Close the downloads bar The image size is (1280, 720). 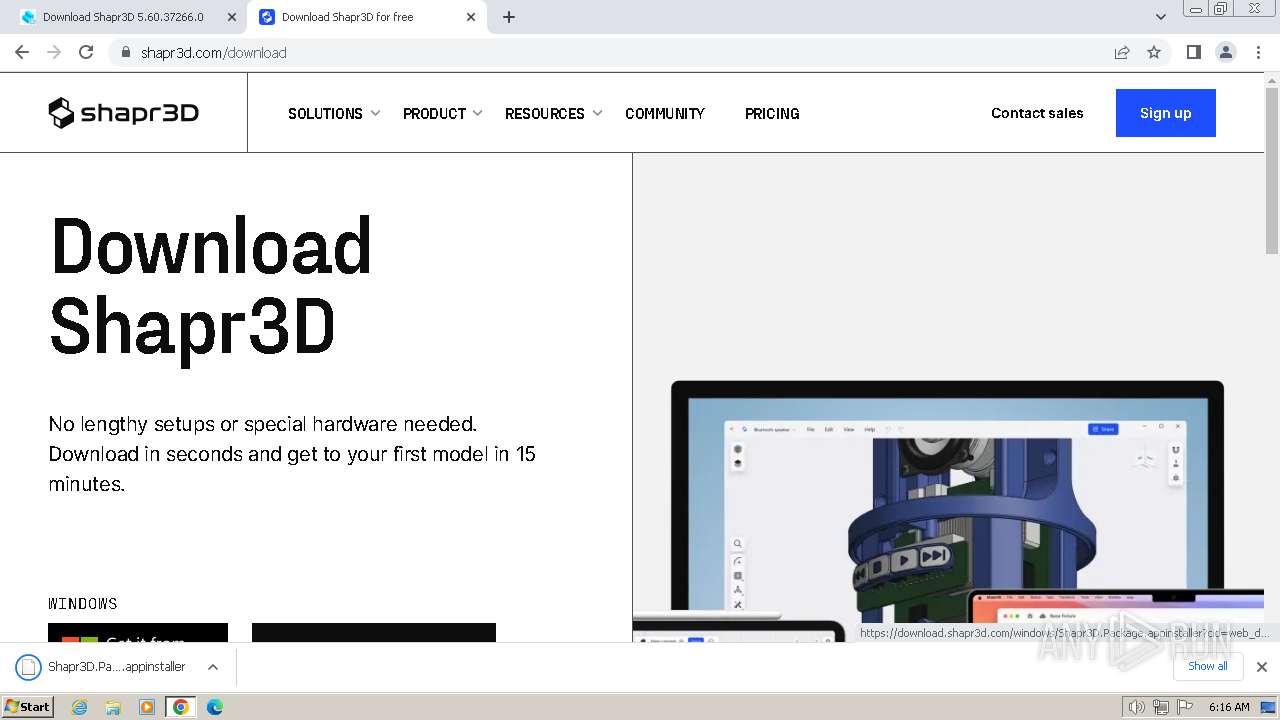click(1262, 667)
